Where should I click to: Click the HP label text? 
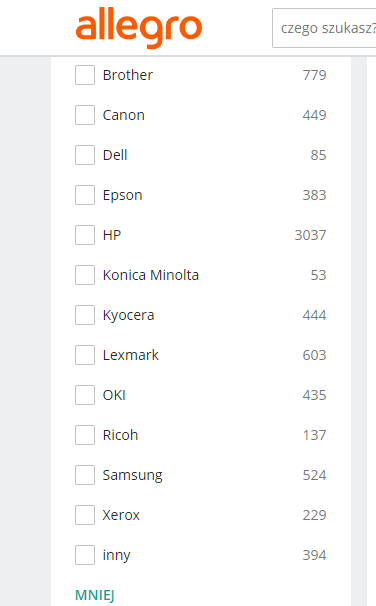112,235
